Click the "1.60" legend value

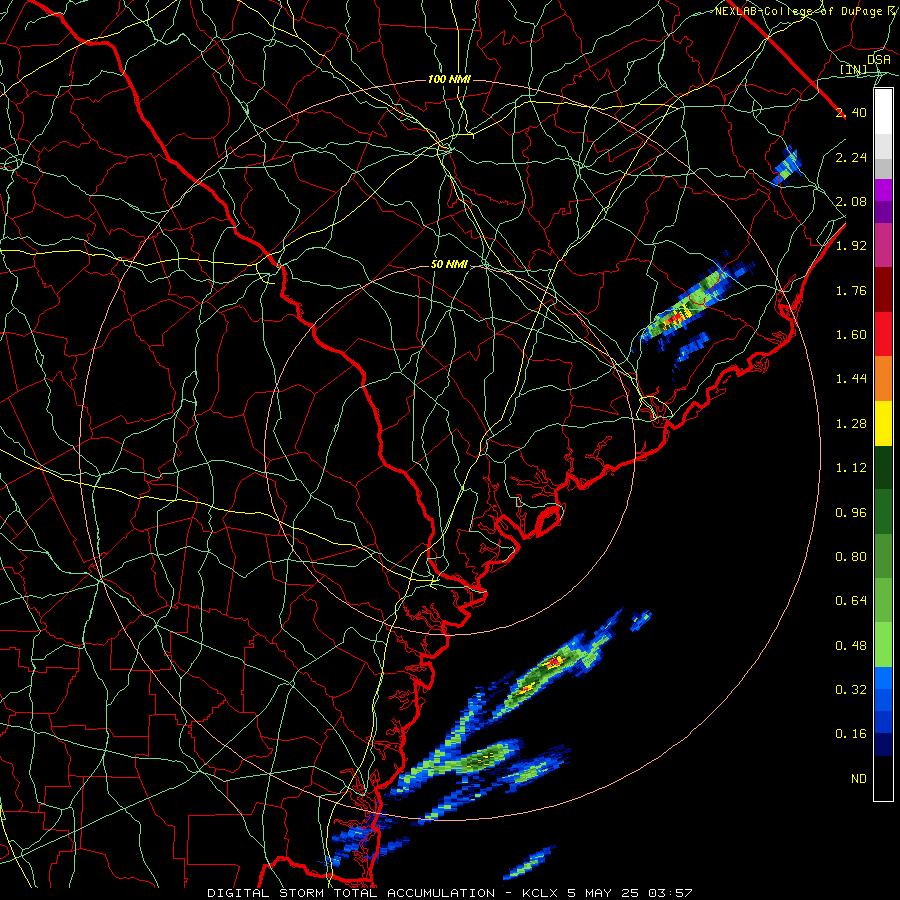tap(851, 335)
